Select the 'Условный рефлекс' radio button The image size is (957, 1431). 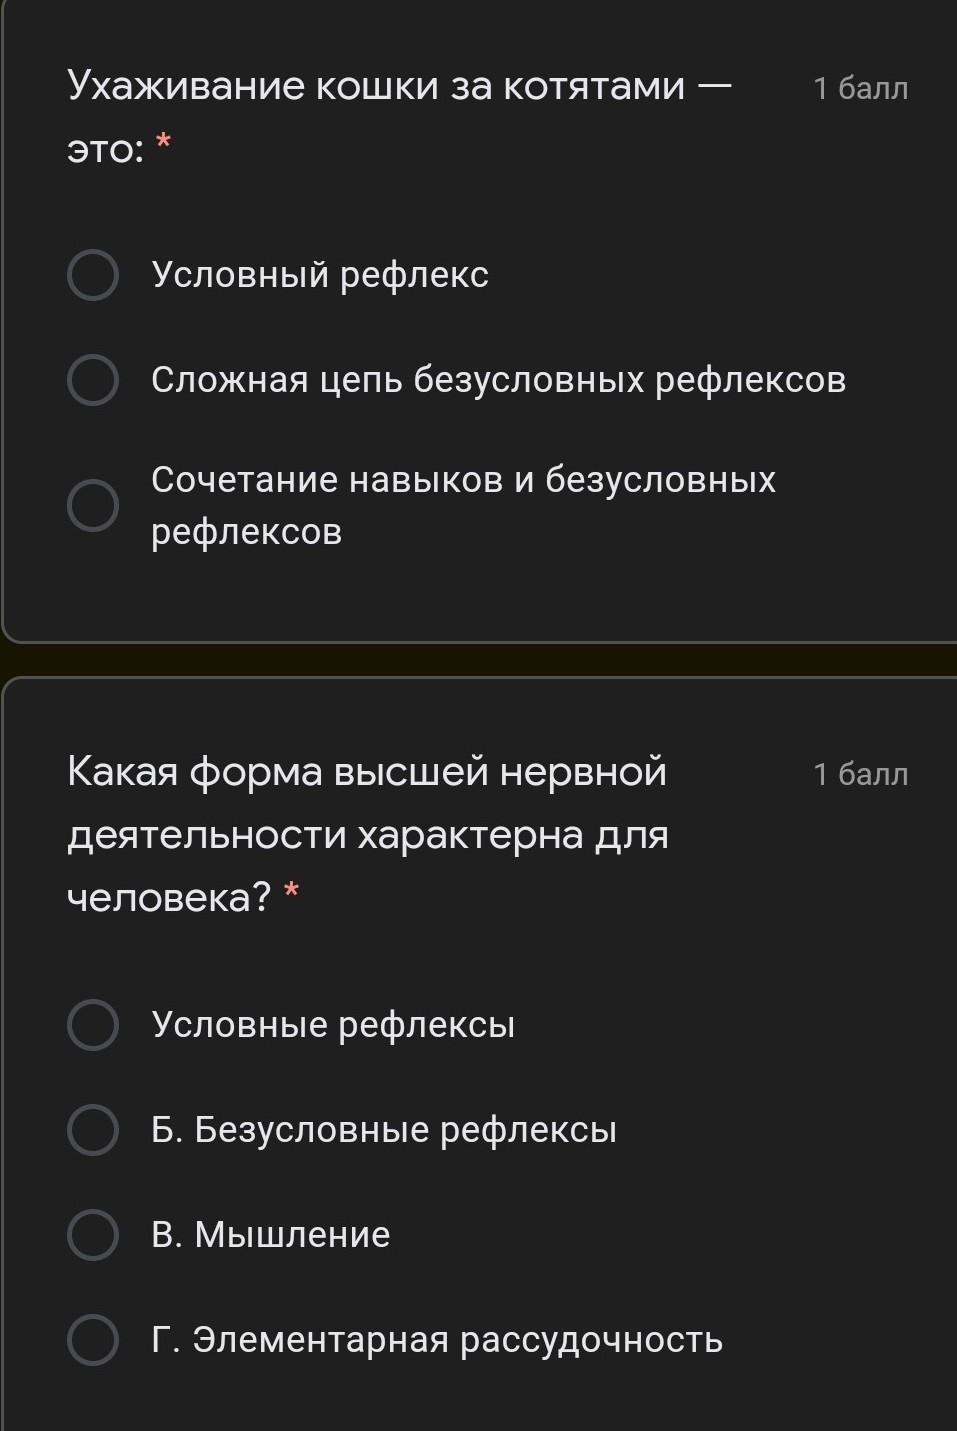coord(93,275)
